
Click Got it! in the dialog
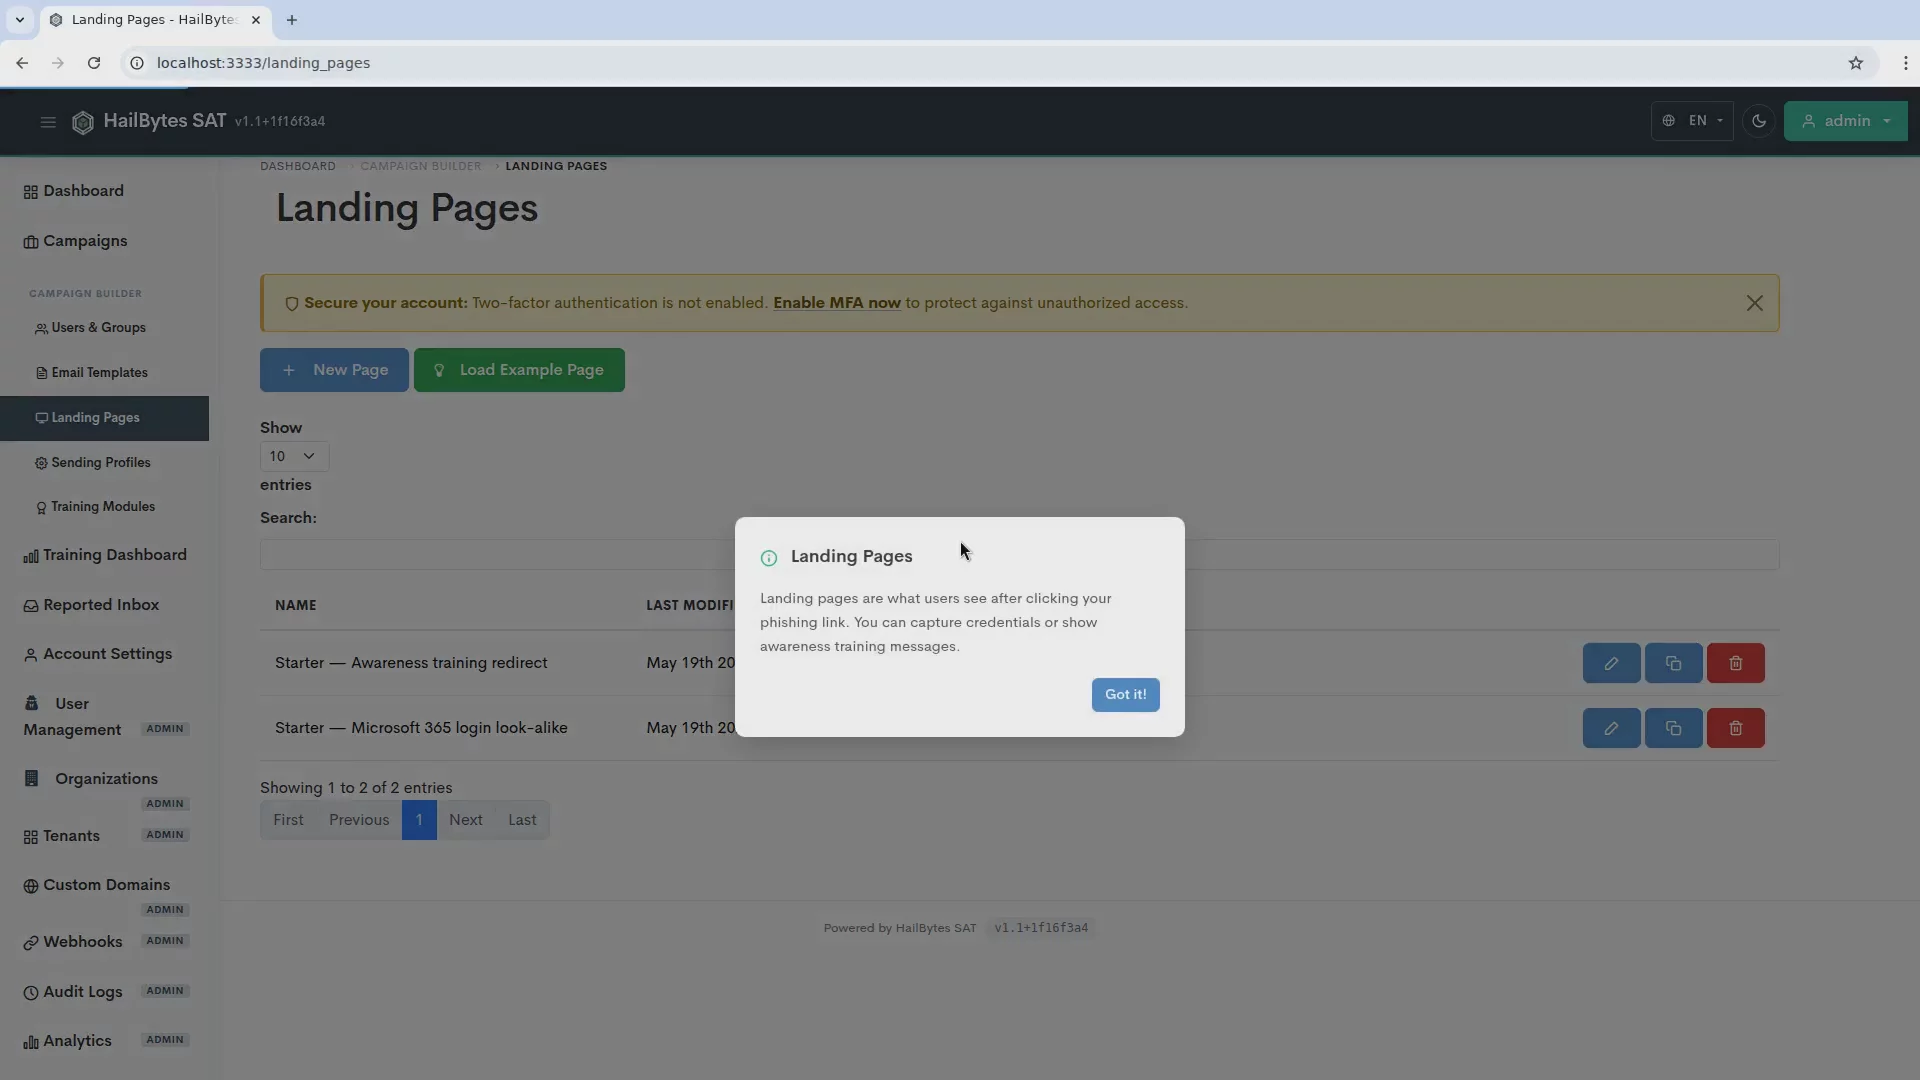point(1125,695)
